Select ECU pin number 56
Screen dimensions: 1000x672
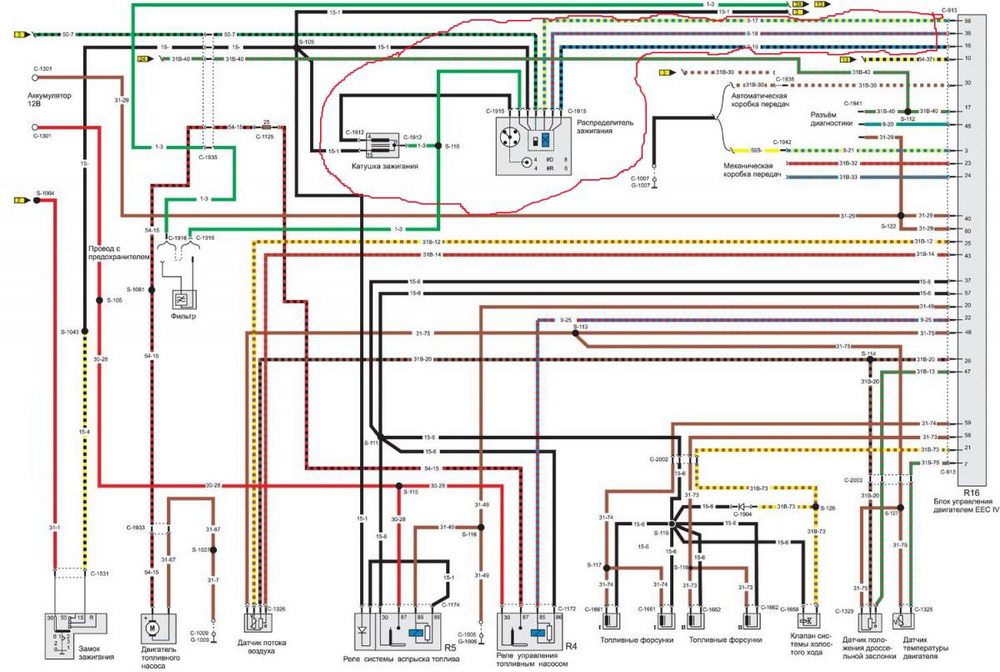(x=967, y=21)
